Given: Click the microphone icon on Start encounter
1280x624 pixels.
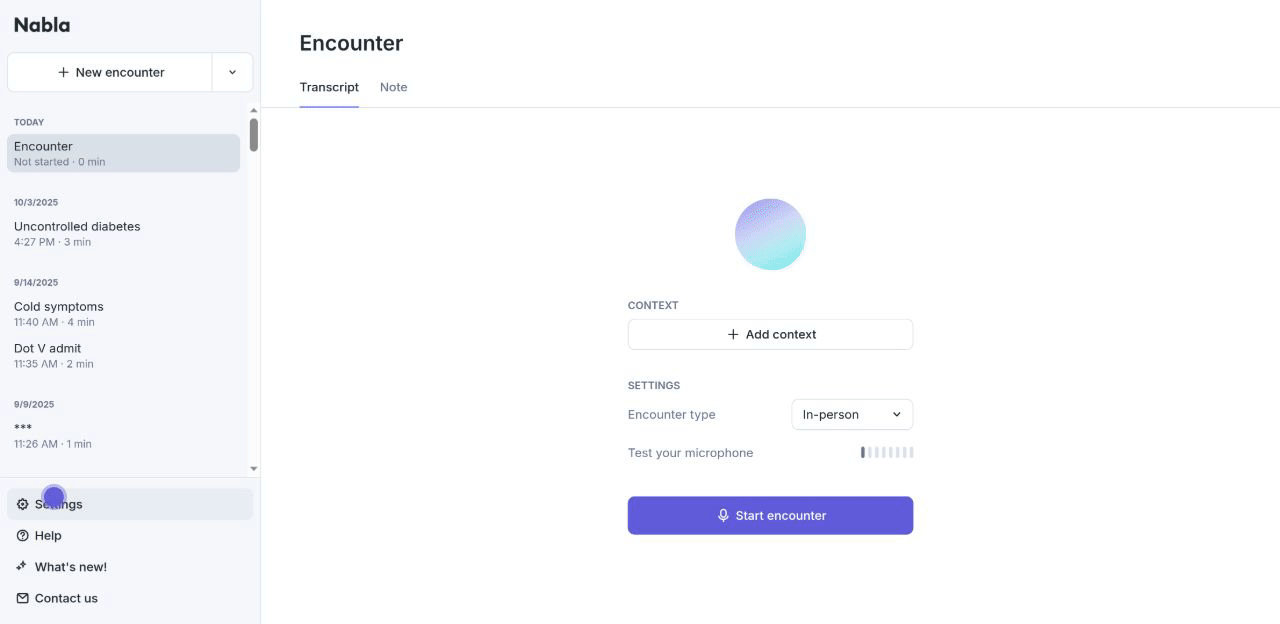Looking at the screenshot, I should [723, 516].
